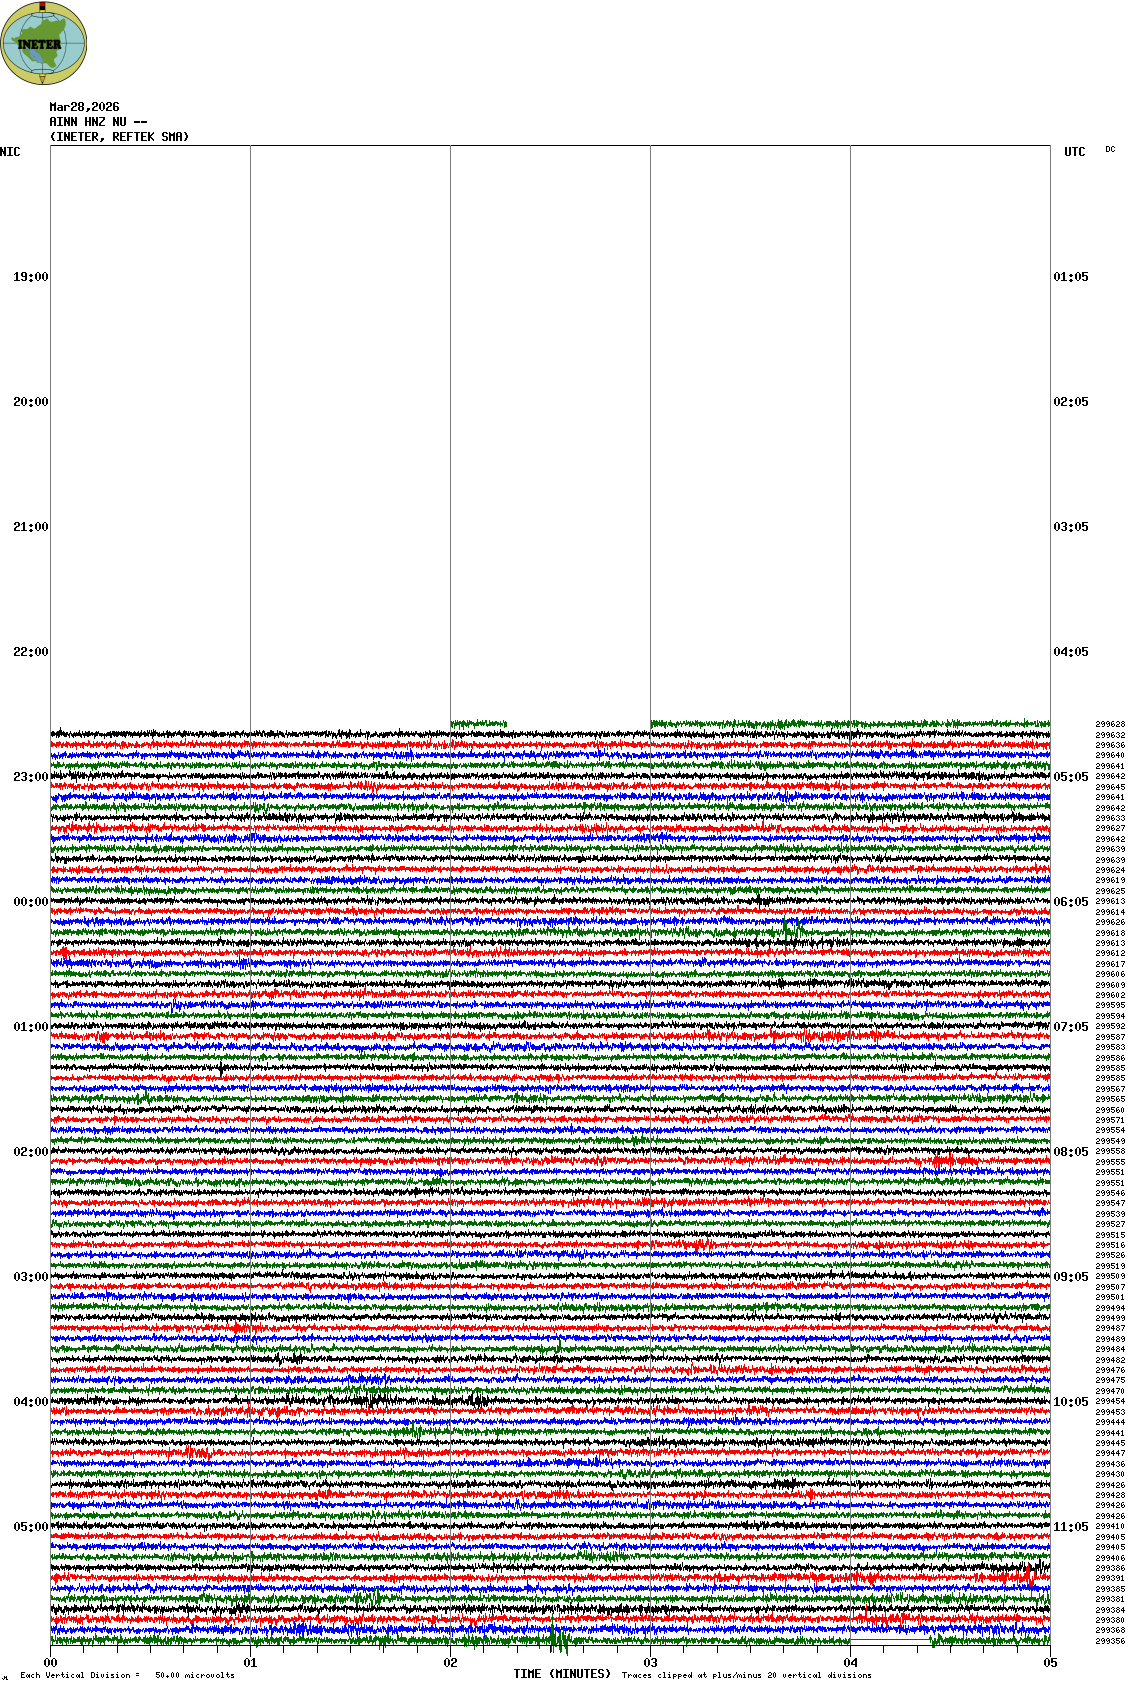This screenshot has height=1689, width=1130.
Task: Click the Mar28,2026 date text
Action: pos(84,107)
